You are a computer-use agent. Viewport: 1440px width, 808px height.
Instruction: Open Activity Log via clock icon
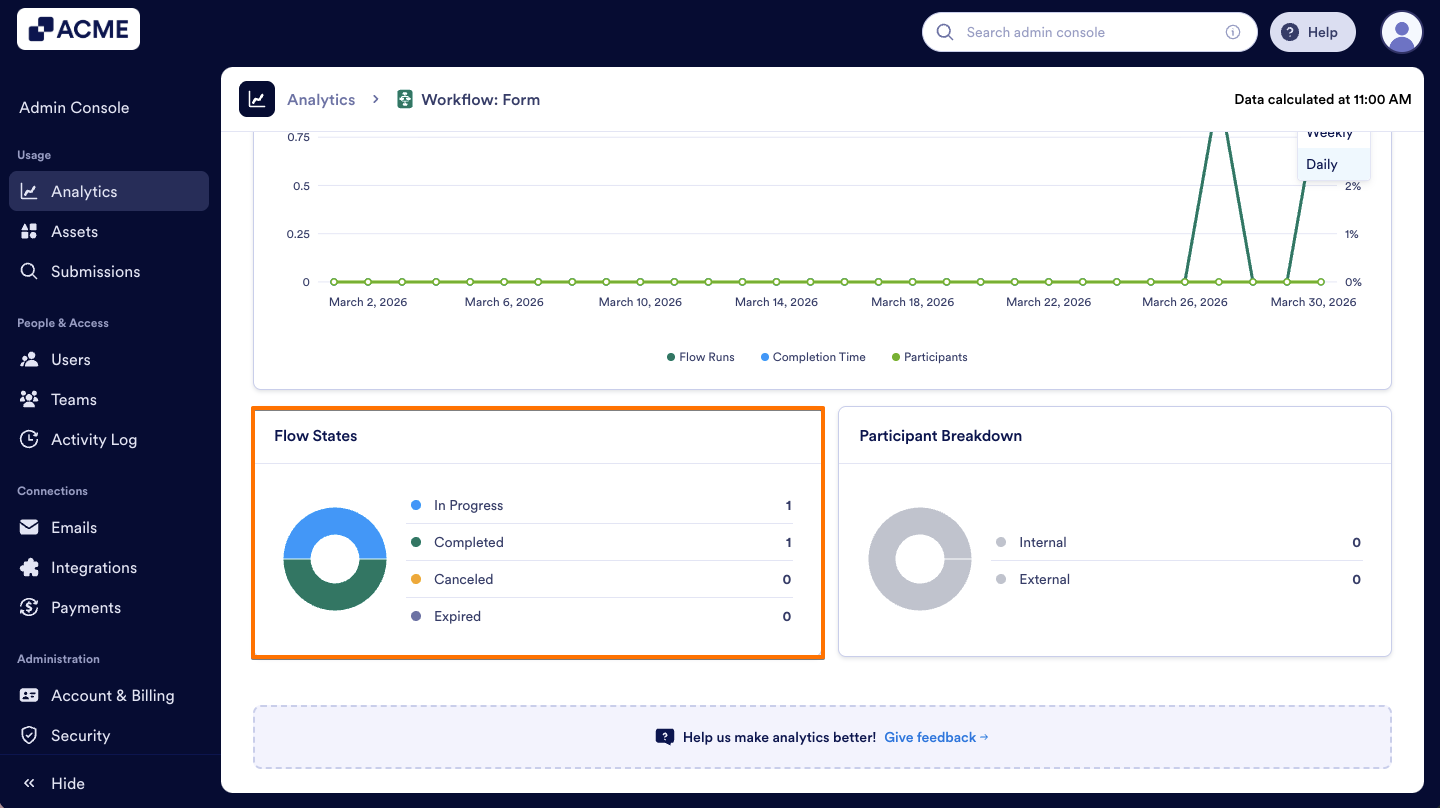pos(30,439)
